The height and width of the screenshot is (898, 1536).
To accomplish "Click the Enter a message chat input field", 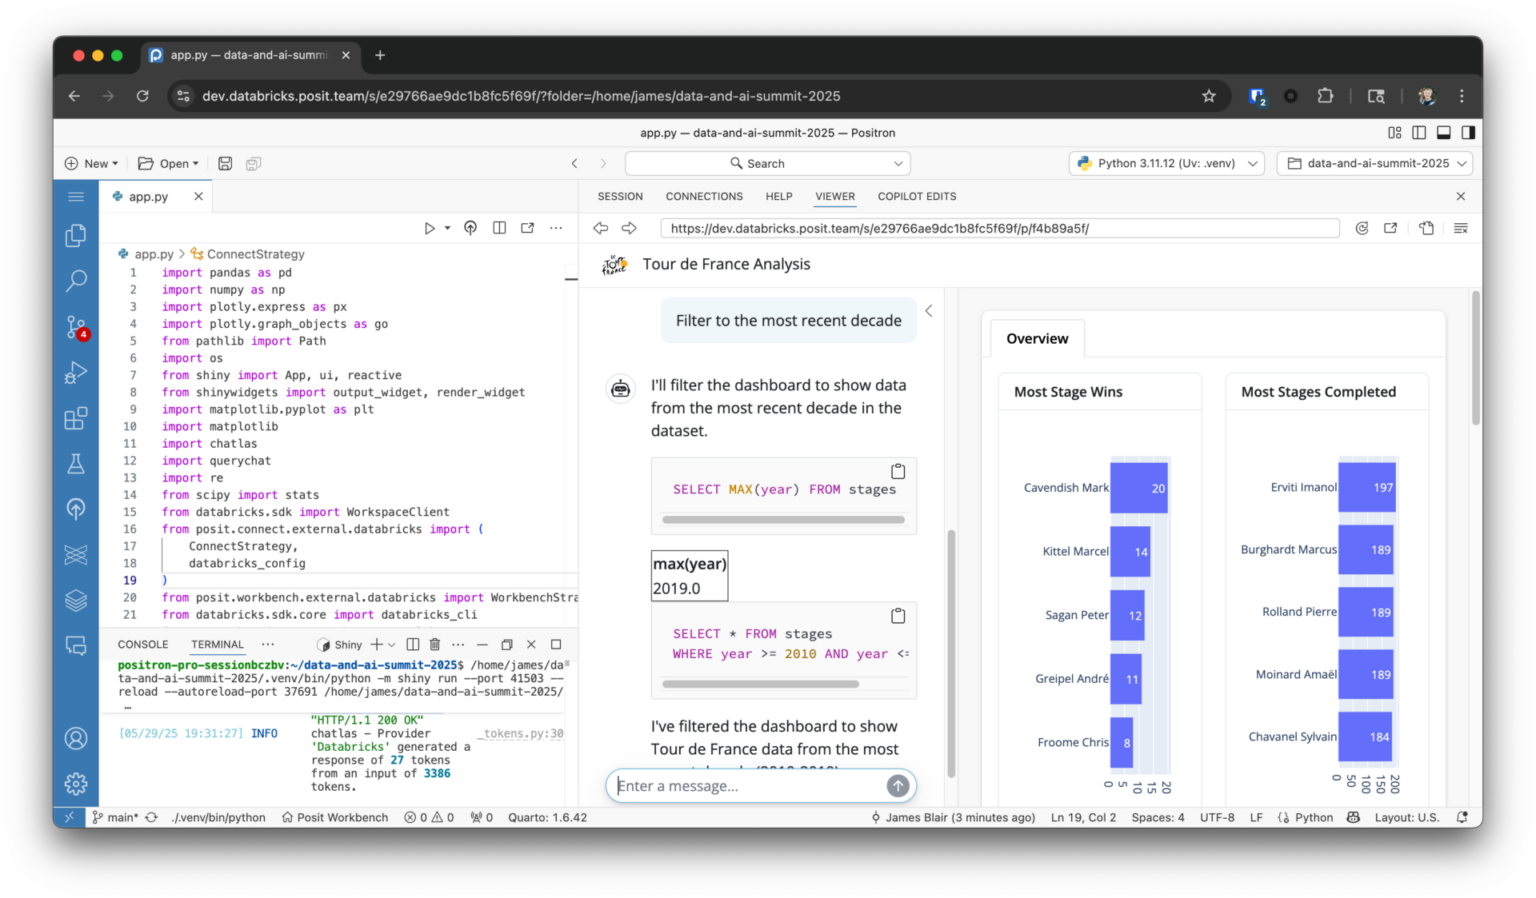I will click(x=760, y=786).
